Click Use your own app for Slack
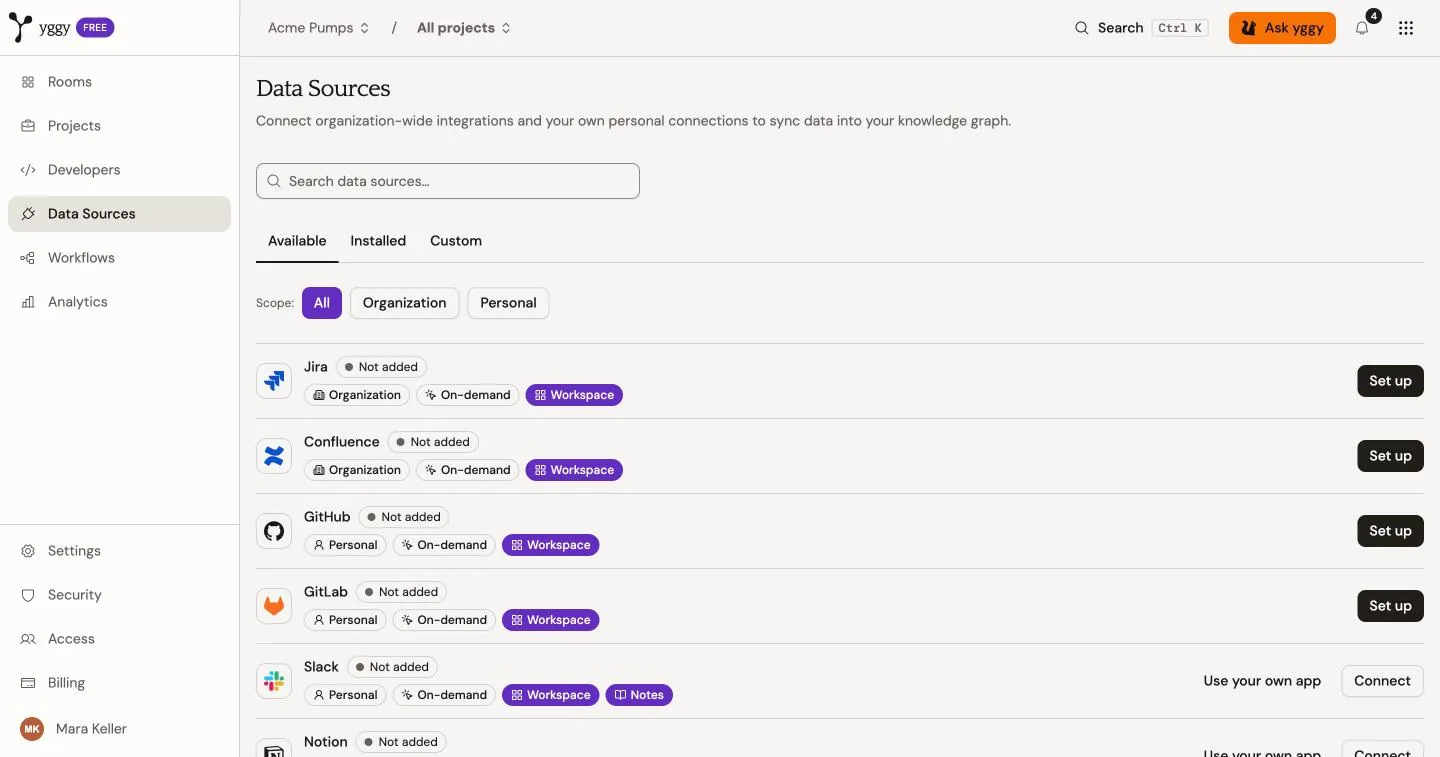Viewport: 1440px width, 757px height. click(1262, 681)
